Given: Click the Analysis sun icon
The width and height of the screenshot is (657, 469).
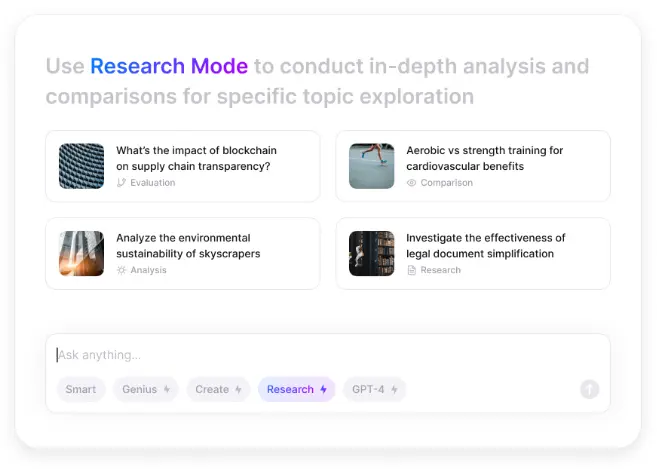Looking at the screenshot, I should 122,270.
